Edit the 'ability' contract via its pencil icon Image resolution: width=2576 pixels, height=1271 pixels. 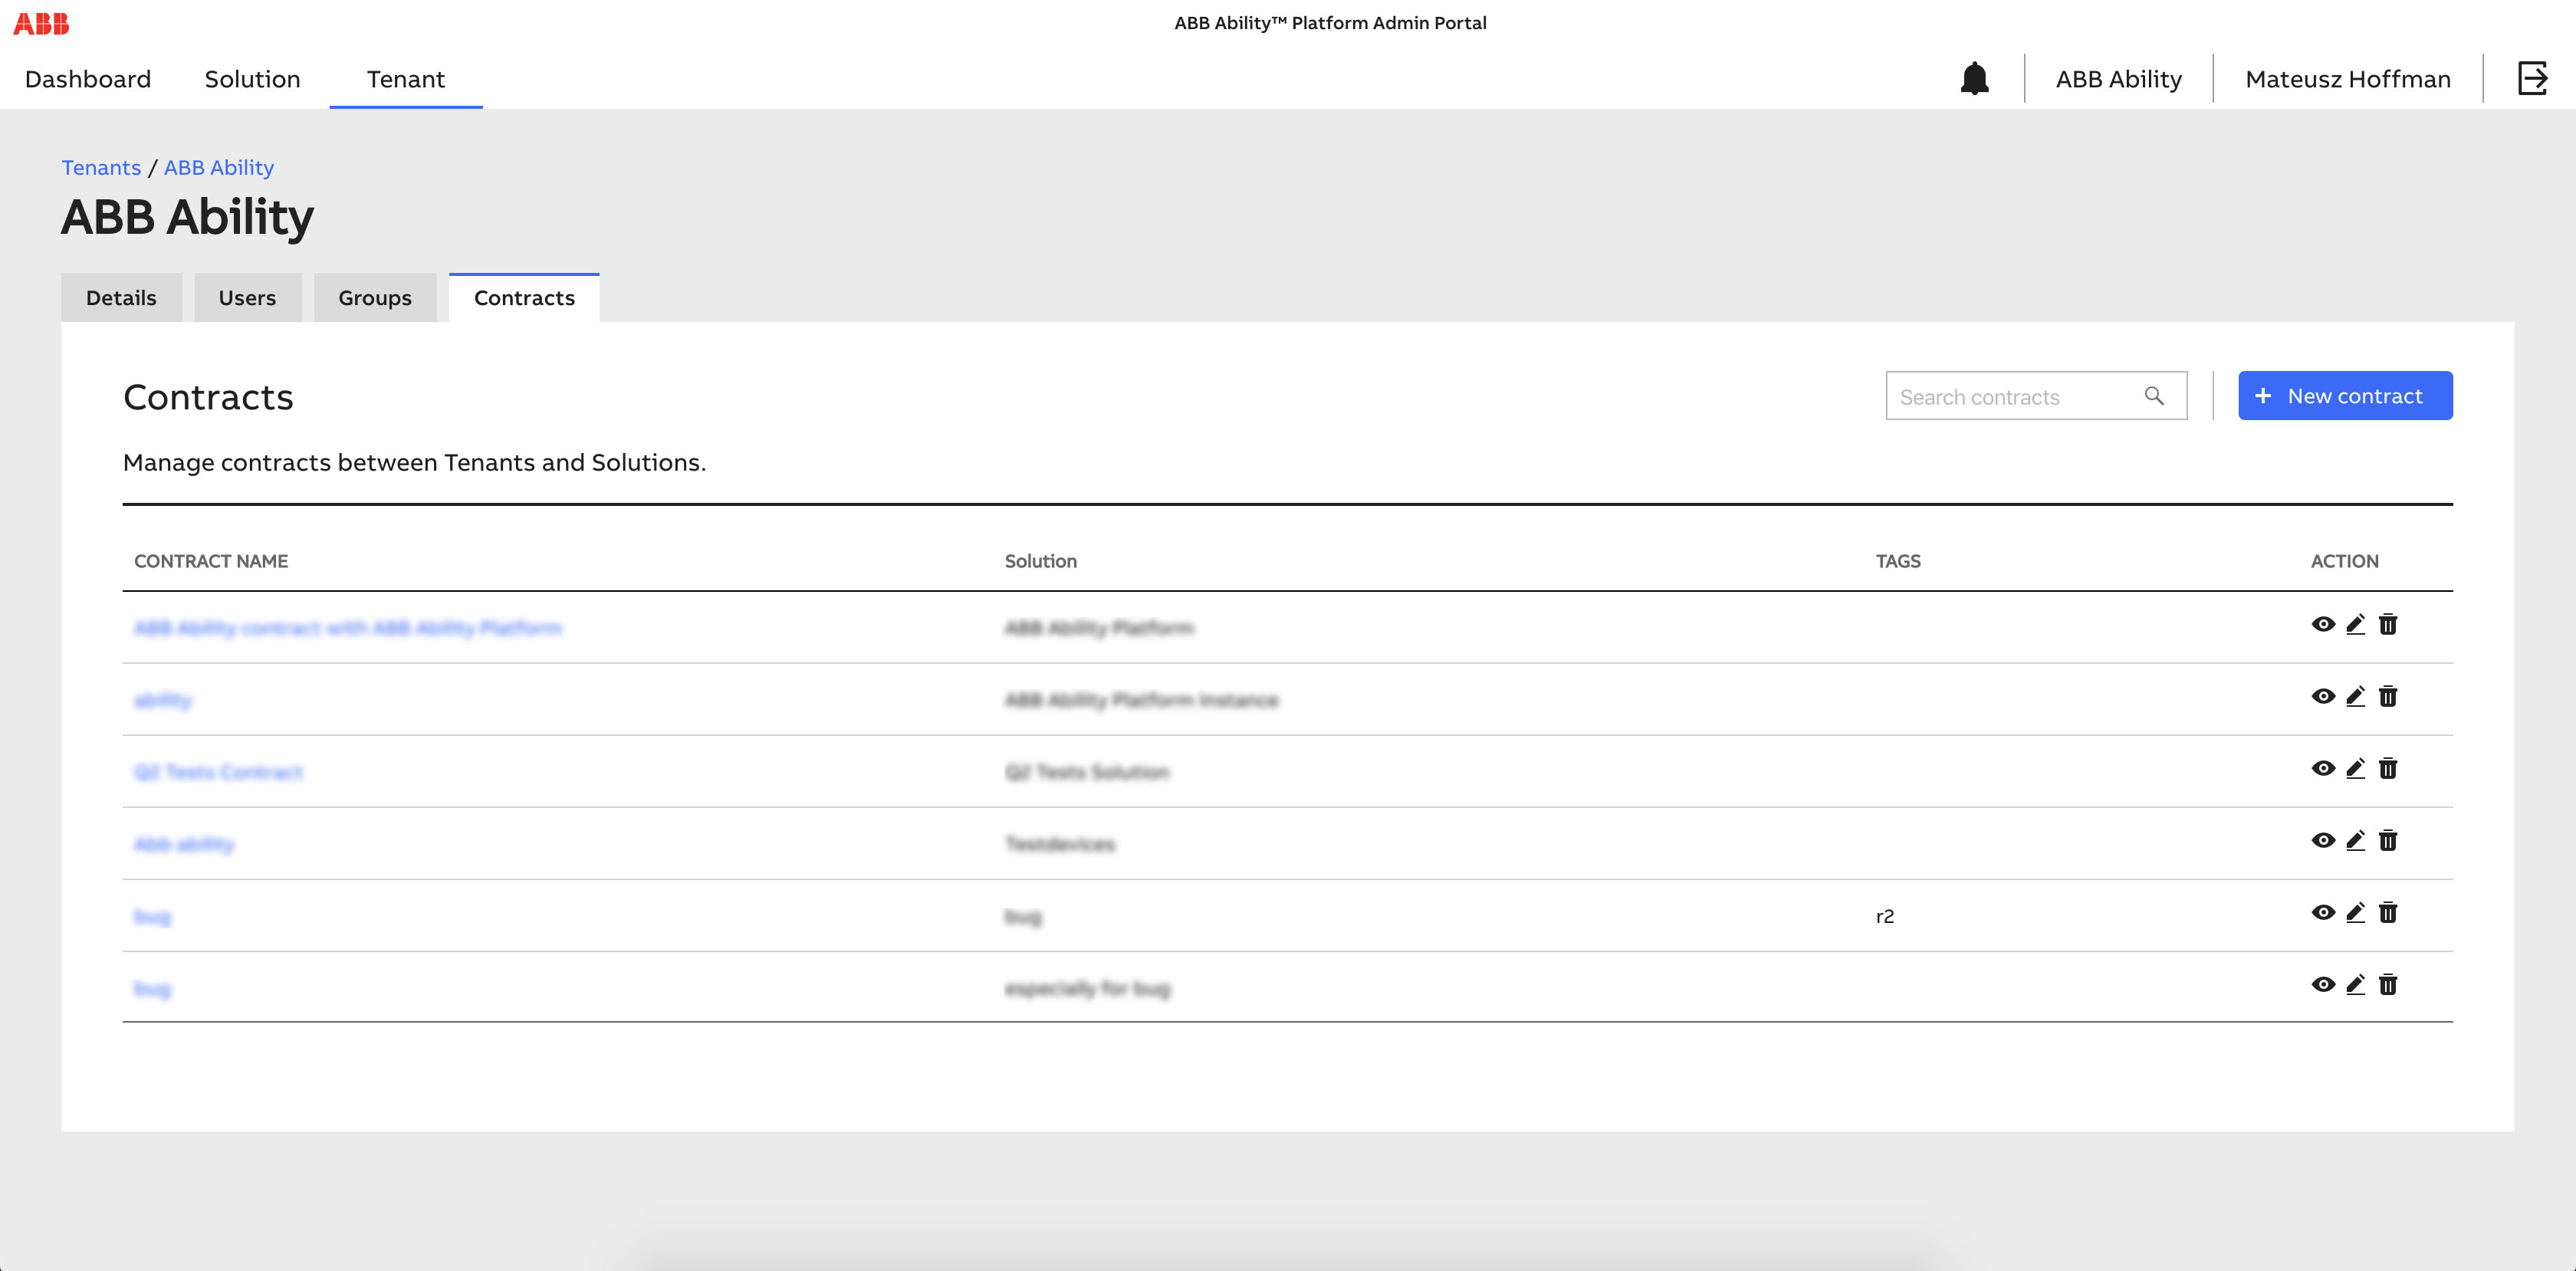click(x=2355, y=697)
